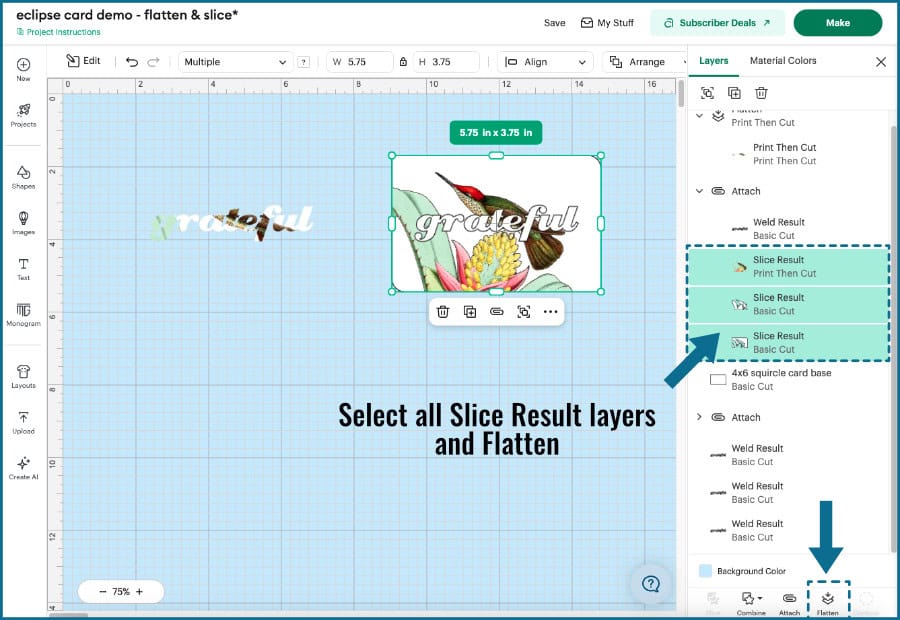Open the Combine dropdown menu
Image resolution: width=900 pixels, height=620 pixels.
(x=751, y=603)
